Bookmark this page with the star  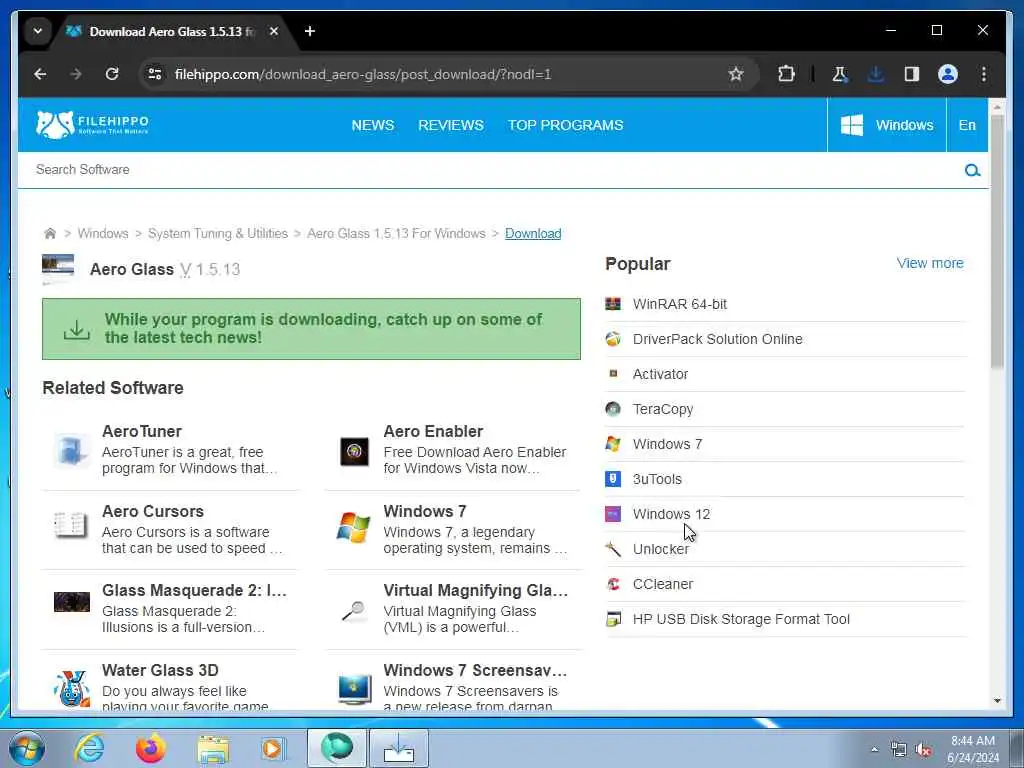(736, 74)
